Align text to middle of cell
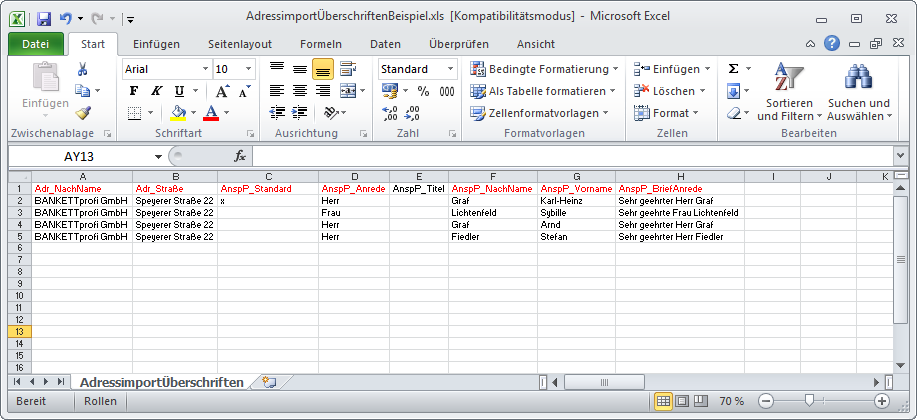 point(300,69)
